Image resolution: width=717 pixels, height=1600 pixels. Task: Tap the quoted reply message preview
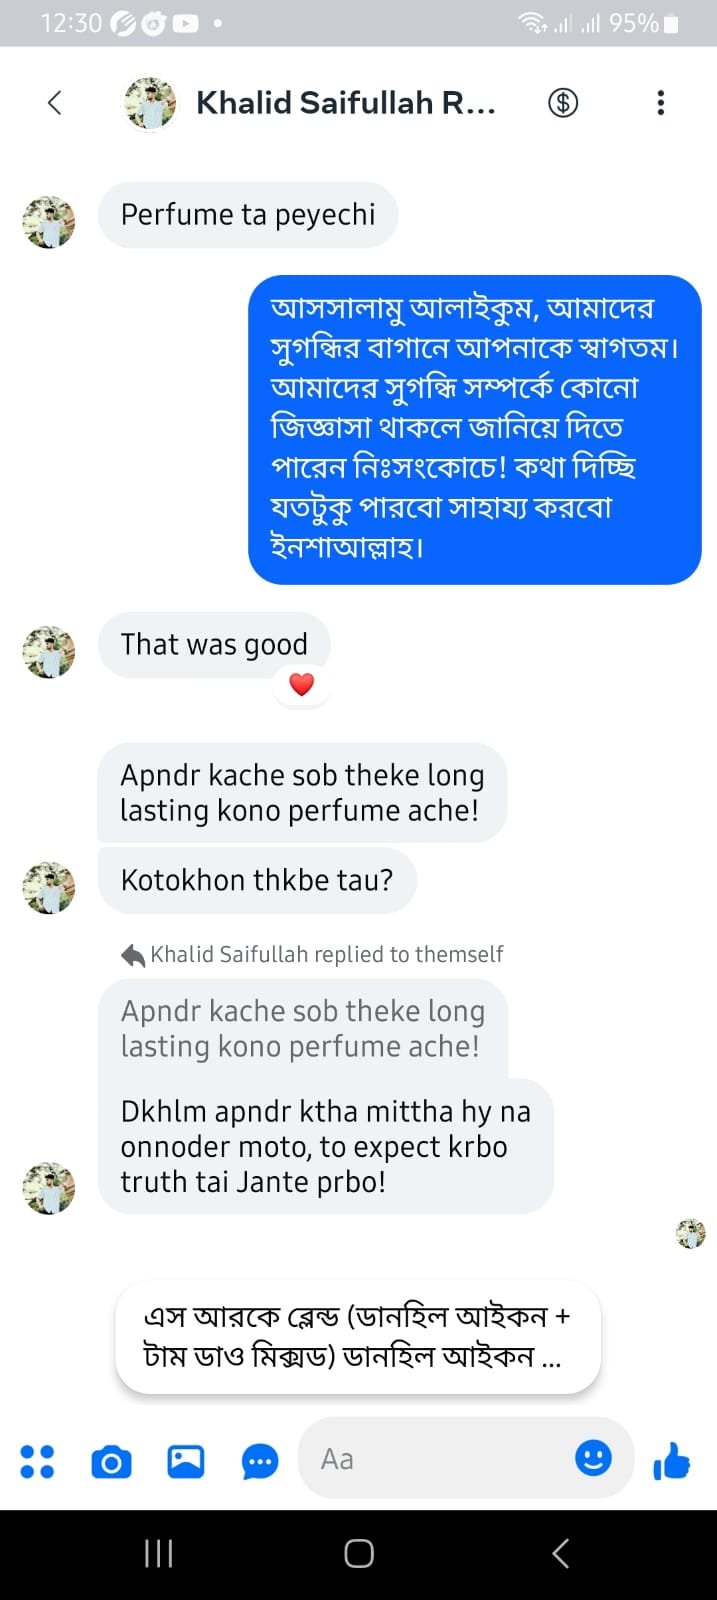(x=302, y=1029)
